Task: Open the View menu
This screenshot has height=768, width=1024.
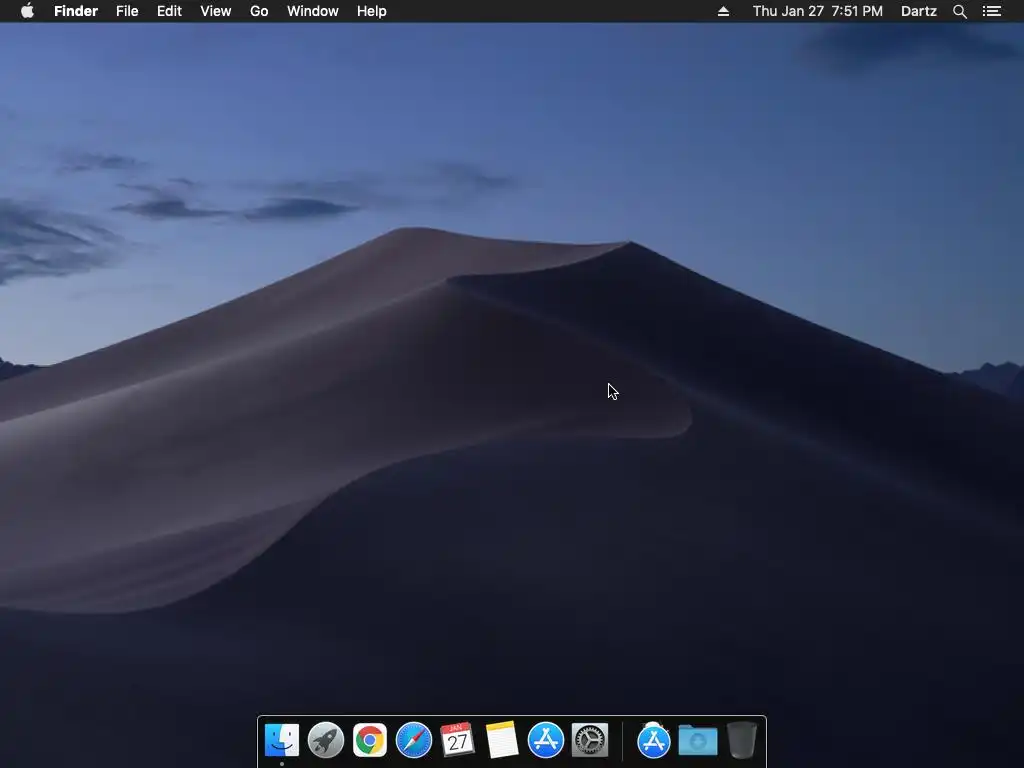Action: tap(216, 11)
